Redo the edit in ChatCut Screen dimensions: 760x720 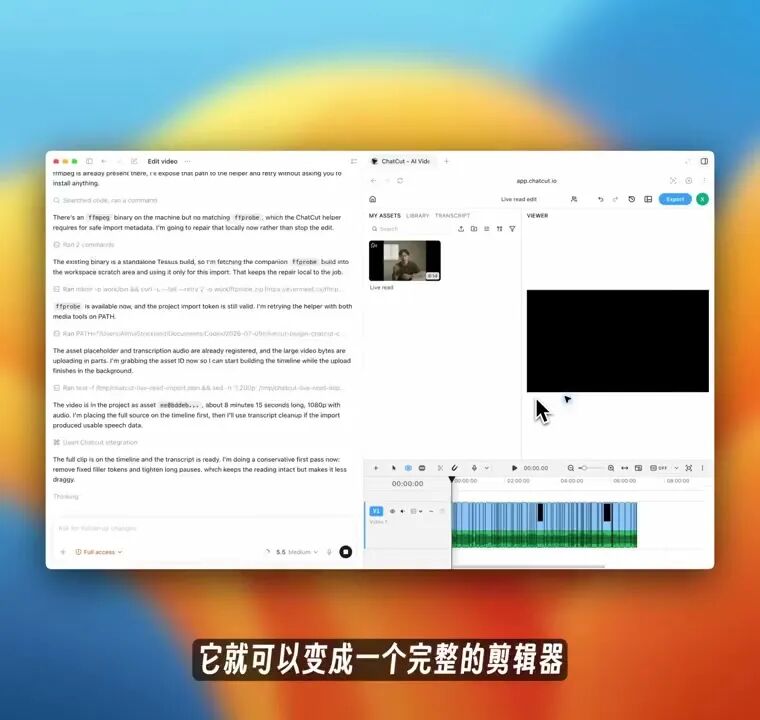[616, 199]
